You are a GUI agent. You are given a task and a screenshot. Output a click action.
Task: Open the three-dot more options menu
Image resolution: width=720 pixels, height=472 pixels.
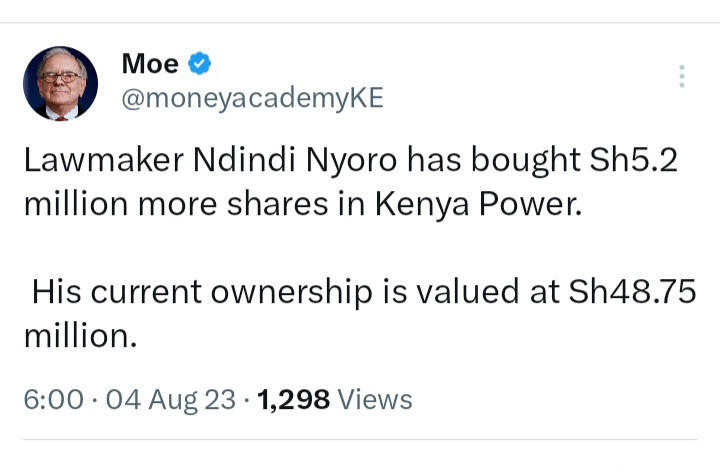point(681,77)
